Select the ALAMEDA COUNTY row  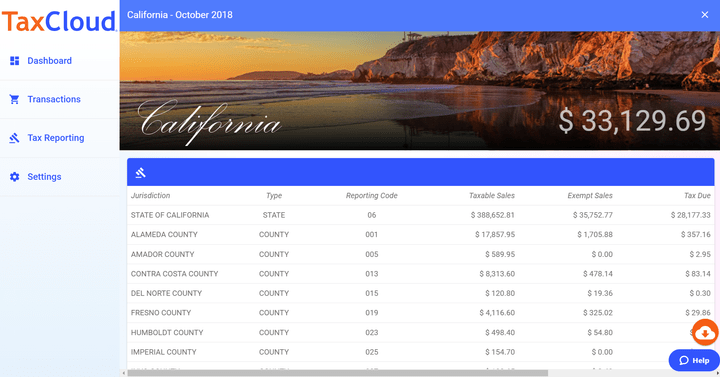[x=421, y=234]
